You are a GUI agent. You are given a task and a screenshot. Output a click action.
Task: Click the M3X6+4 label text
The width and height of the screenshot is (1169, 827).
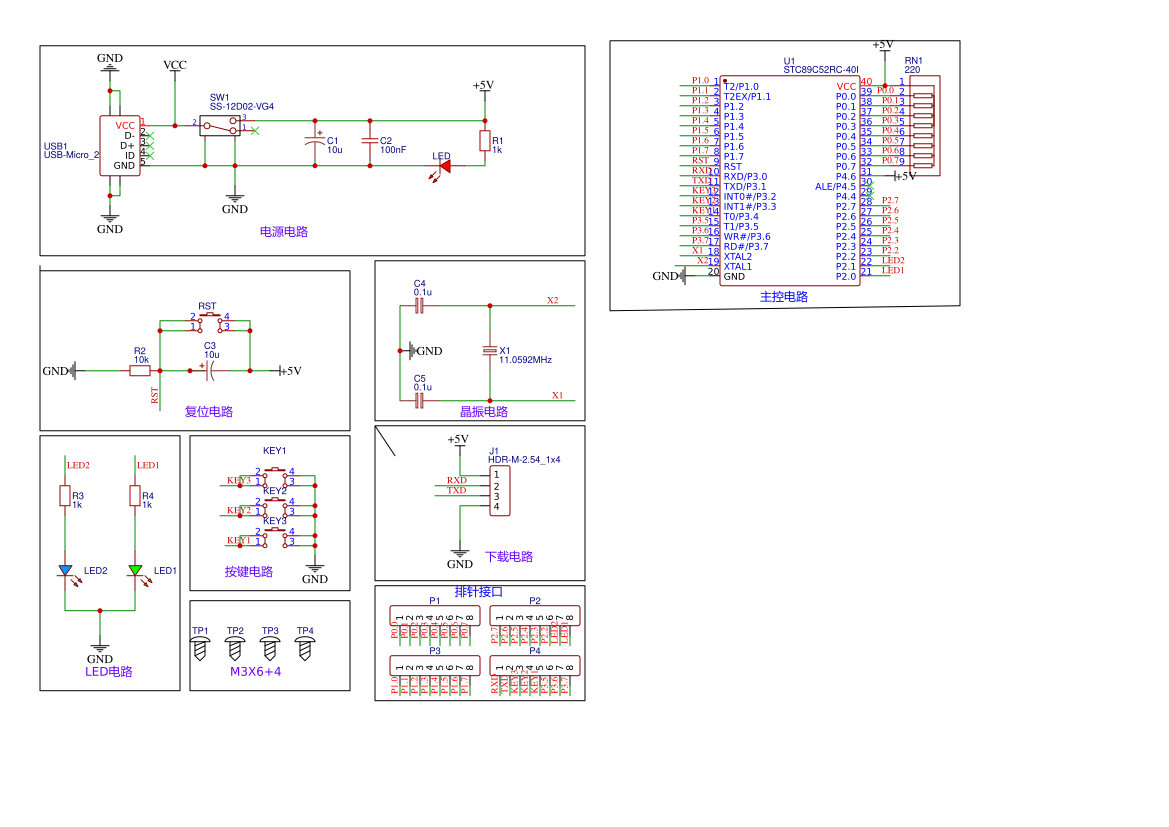(x=256, y=672)
